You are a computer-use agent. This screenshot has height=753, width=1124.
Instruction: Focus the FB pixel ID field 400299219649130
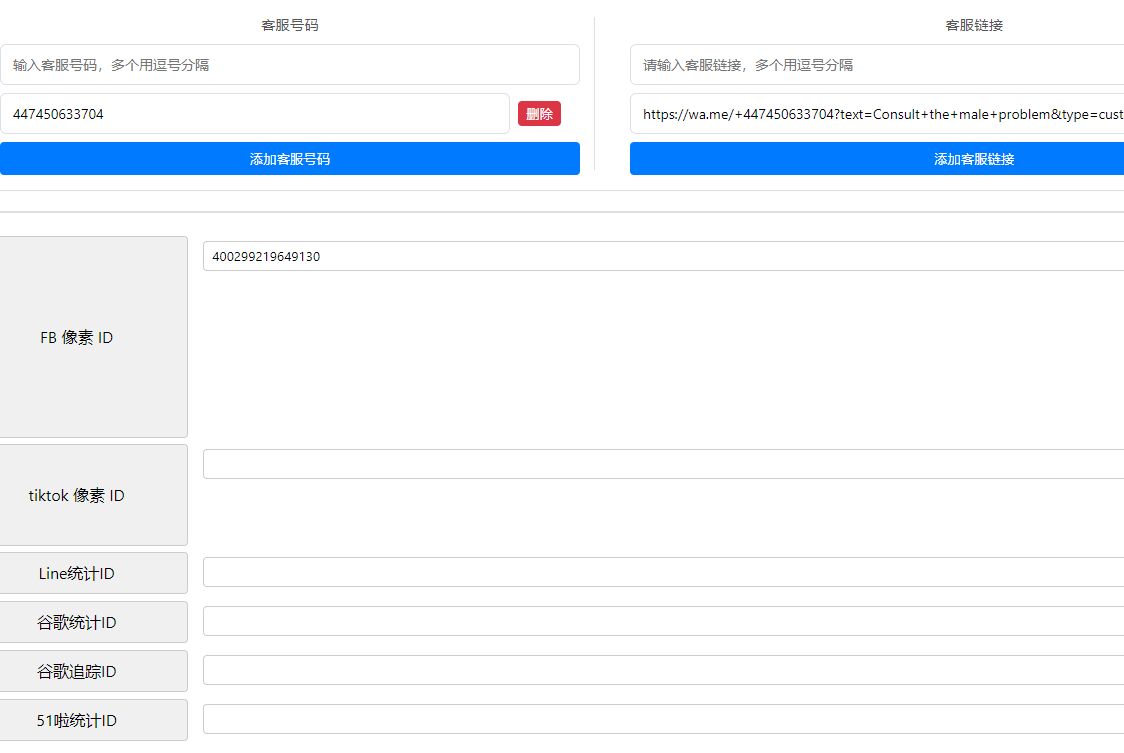(x=662, y=256)
